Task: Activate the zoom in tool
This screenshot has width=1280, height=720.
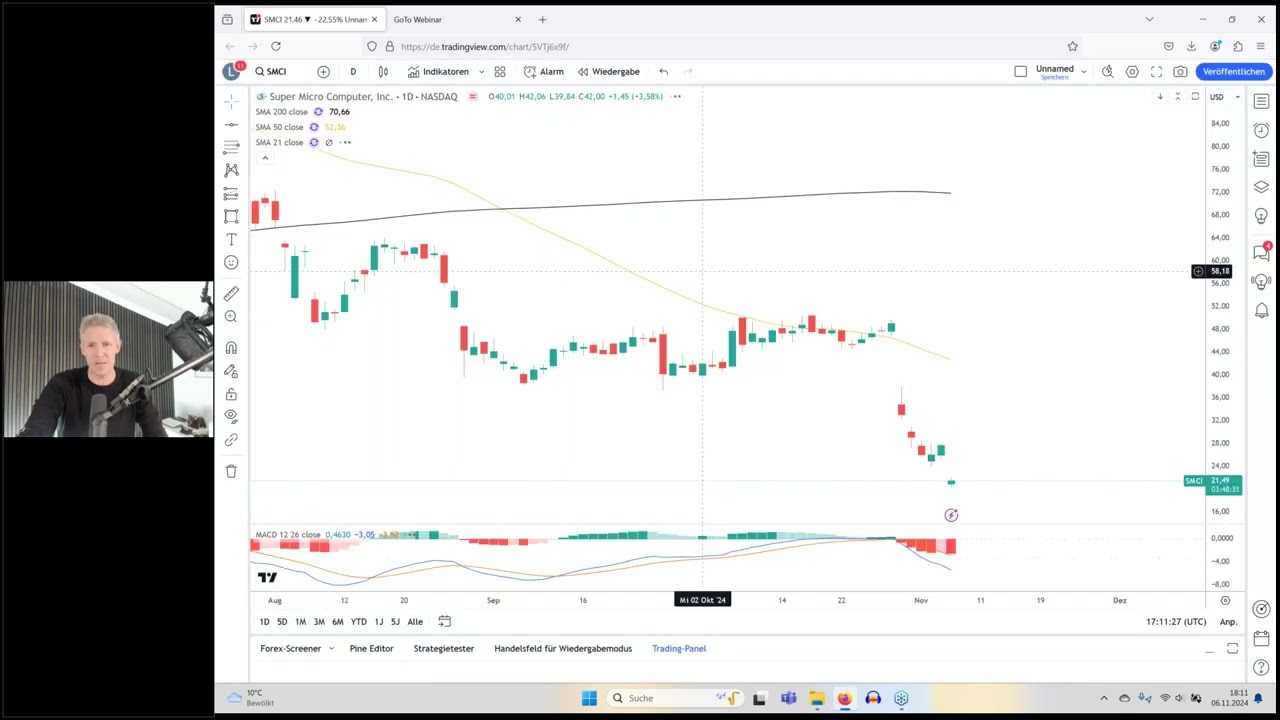Action: 231,316
